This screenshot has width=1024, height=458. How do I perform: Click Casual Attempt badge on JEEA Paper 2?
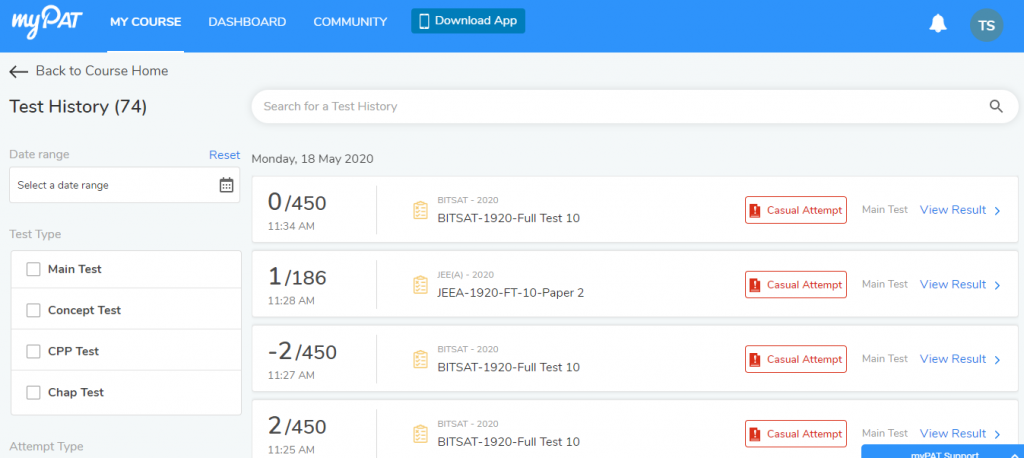click(x=795, y=285)
